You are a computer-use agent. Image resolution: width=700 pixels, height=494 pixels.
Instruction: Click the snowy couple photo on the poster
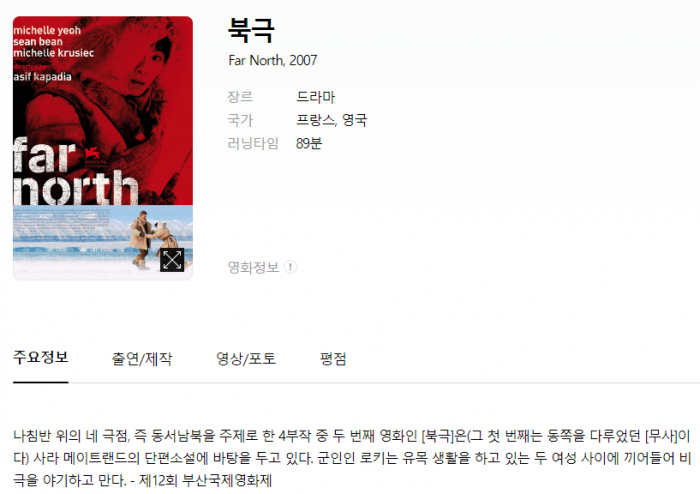(x=103, y=242)
